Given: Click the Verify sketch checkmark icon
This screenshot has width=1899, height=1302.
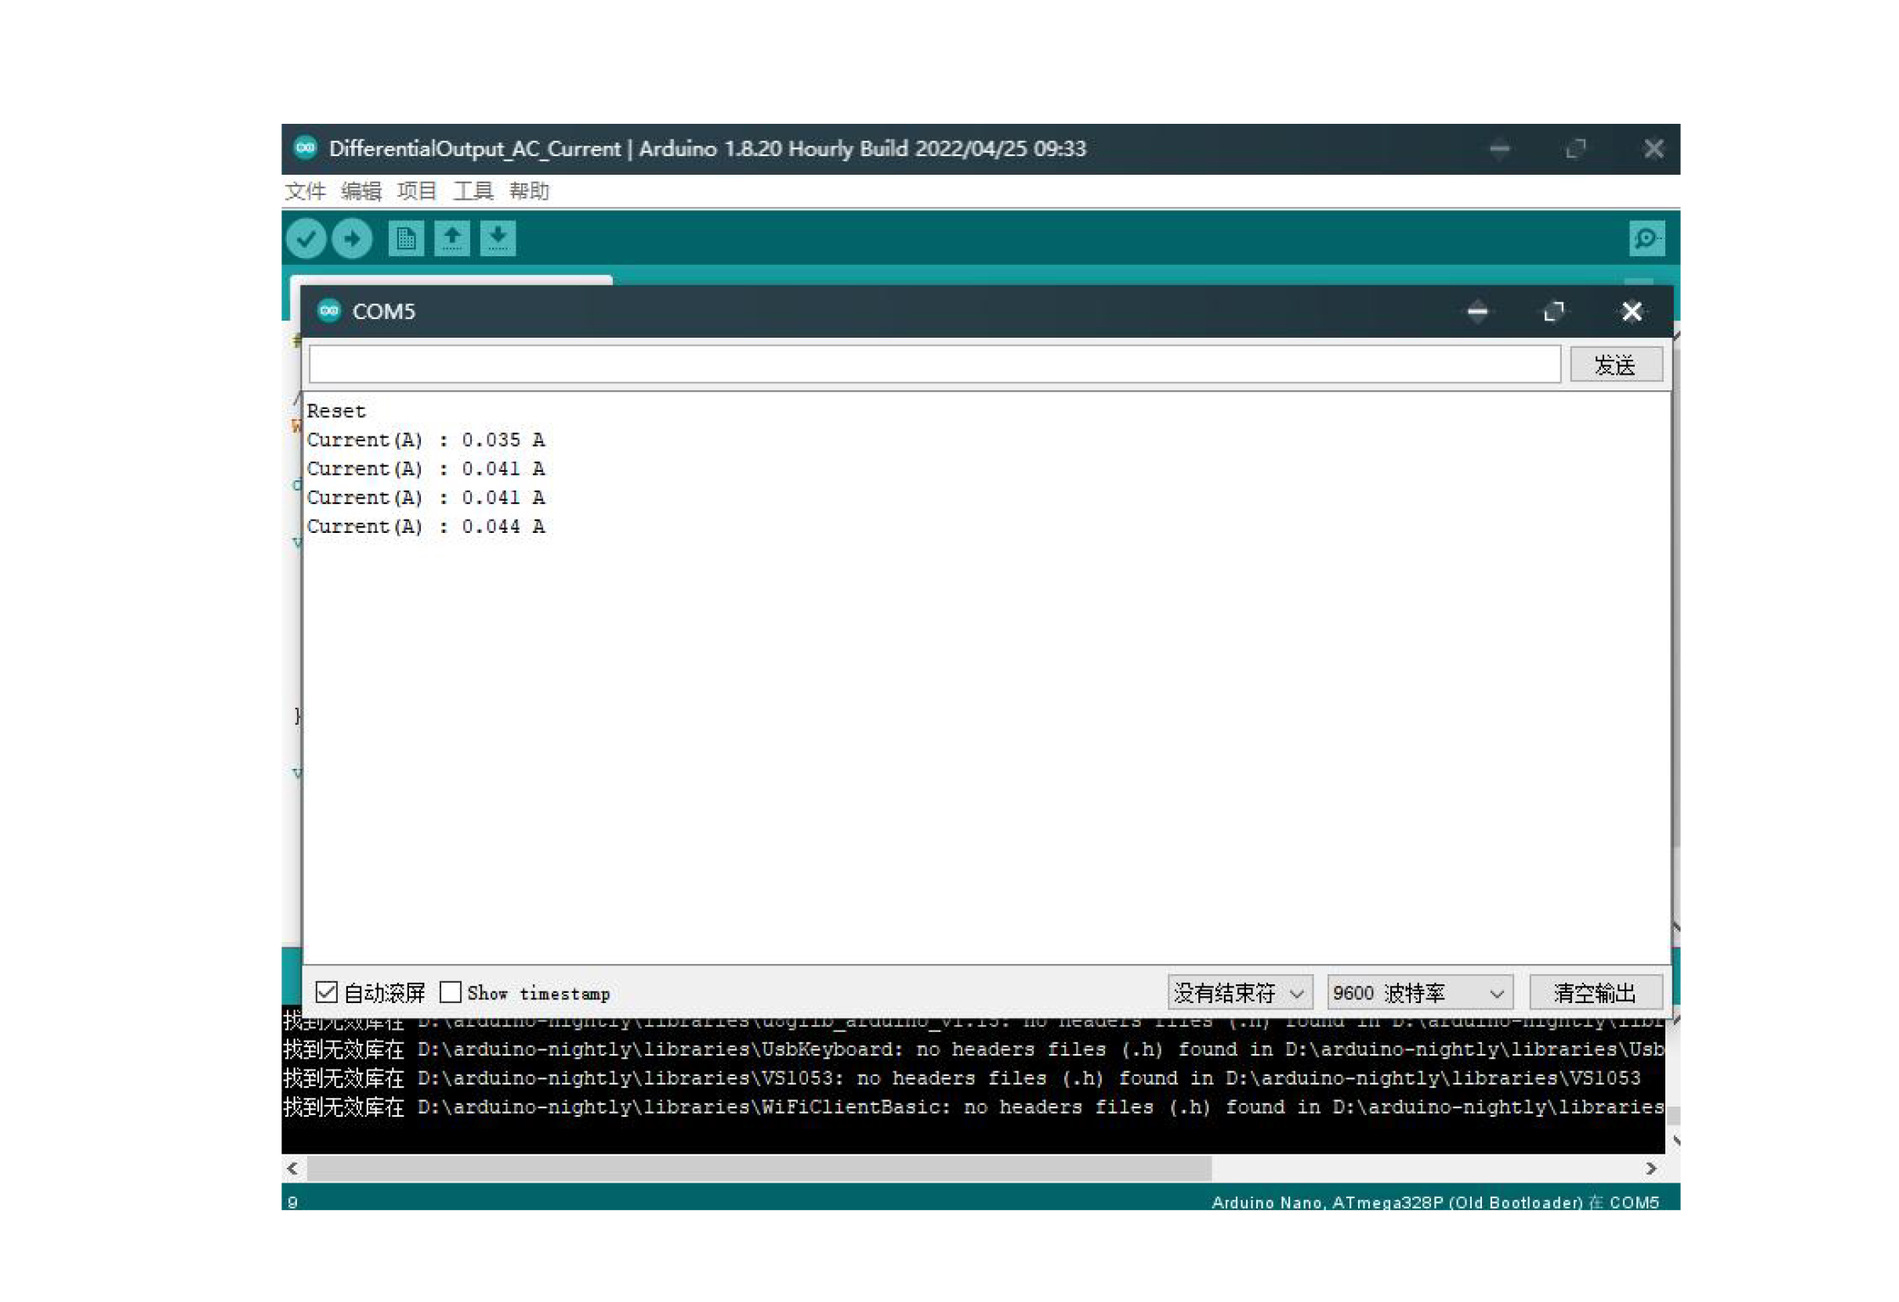Looking at the screenshot, I should click(306, 238).
